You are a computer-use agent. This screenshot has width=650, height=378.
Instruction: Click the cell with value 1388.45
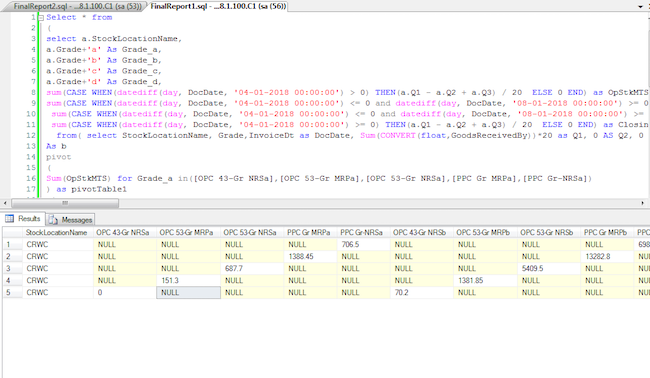(310, 257)
